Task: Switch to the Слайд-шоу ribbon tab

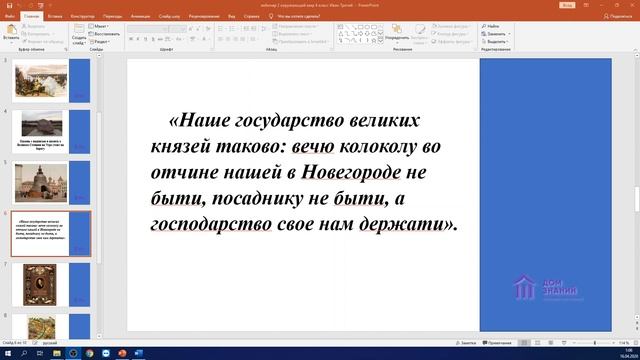Action: 169,16
